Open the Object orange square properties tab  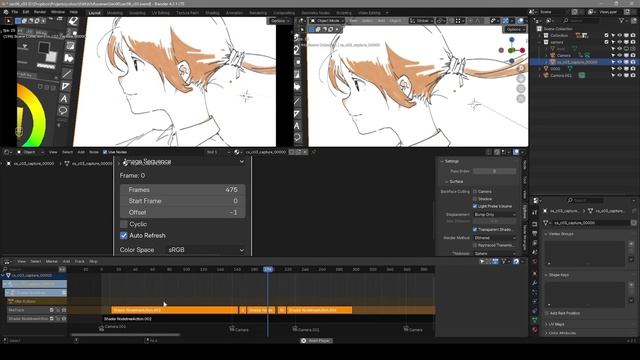534,273
